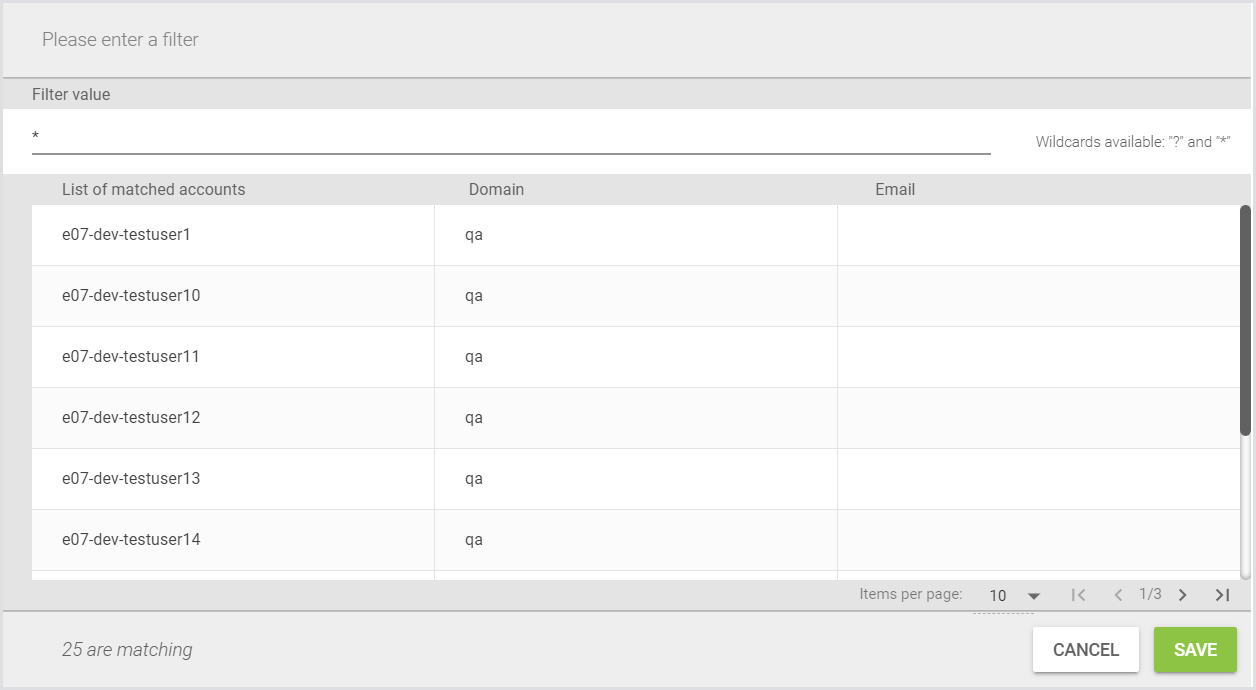Jump to the last page of results
The height and width of the screenshot is (690, 1256).
coord(1222,595)
